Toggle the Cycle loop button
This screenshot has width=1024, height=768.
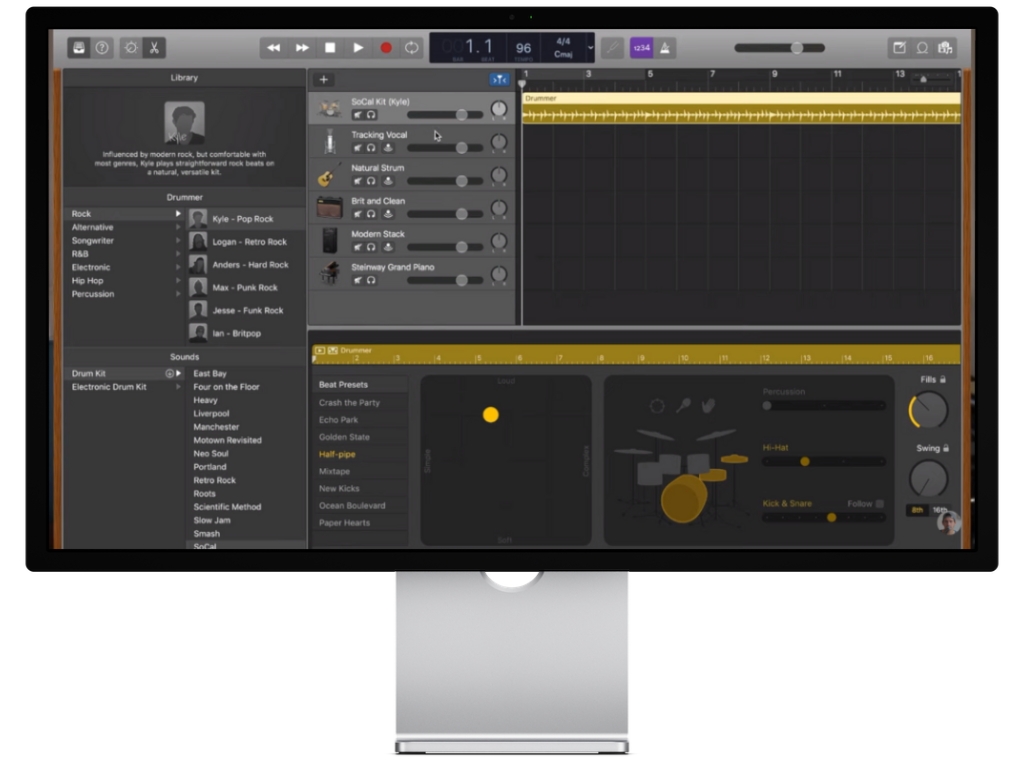411,48
